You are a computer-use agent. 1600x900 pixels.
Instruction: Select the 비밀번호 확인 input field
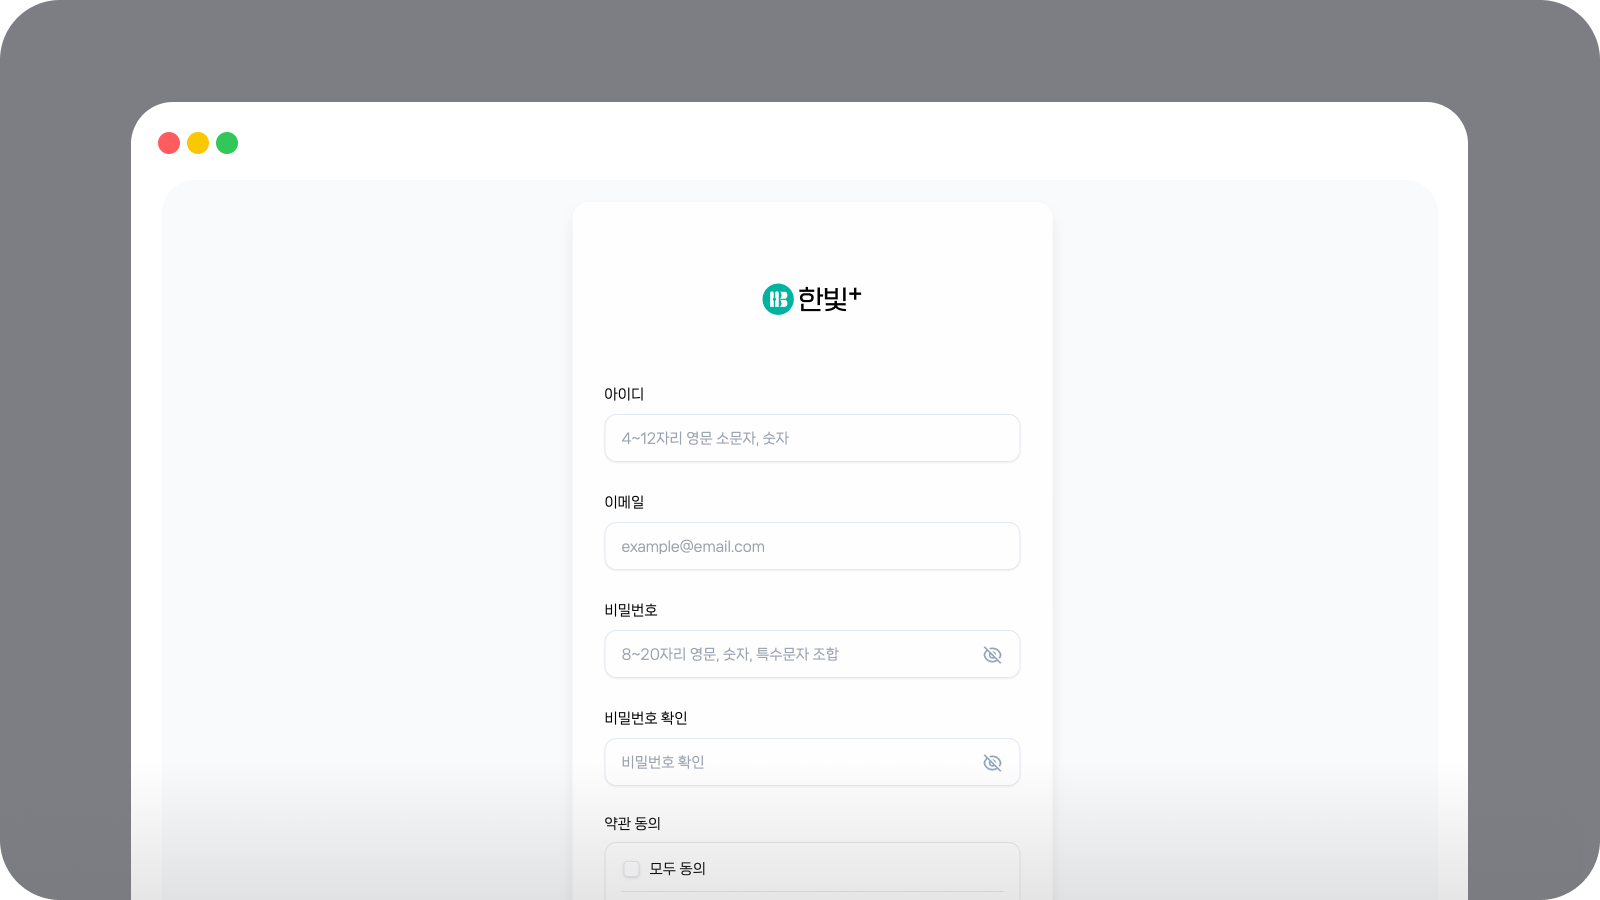click(812, 762)
